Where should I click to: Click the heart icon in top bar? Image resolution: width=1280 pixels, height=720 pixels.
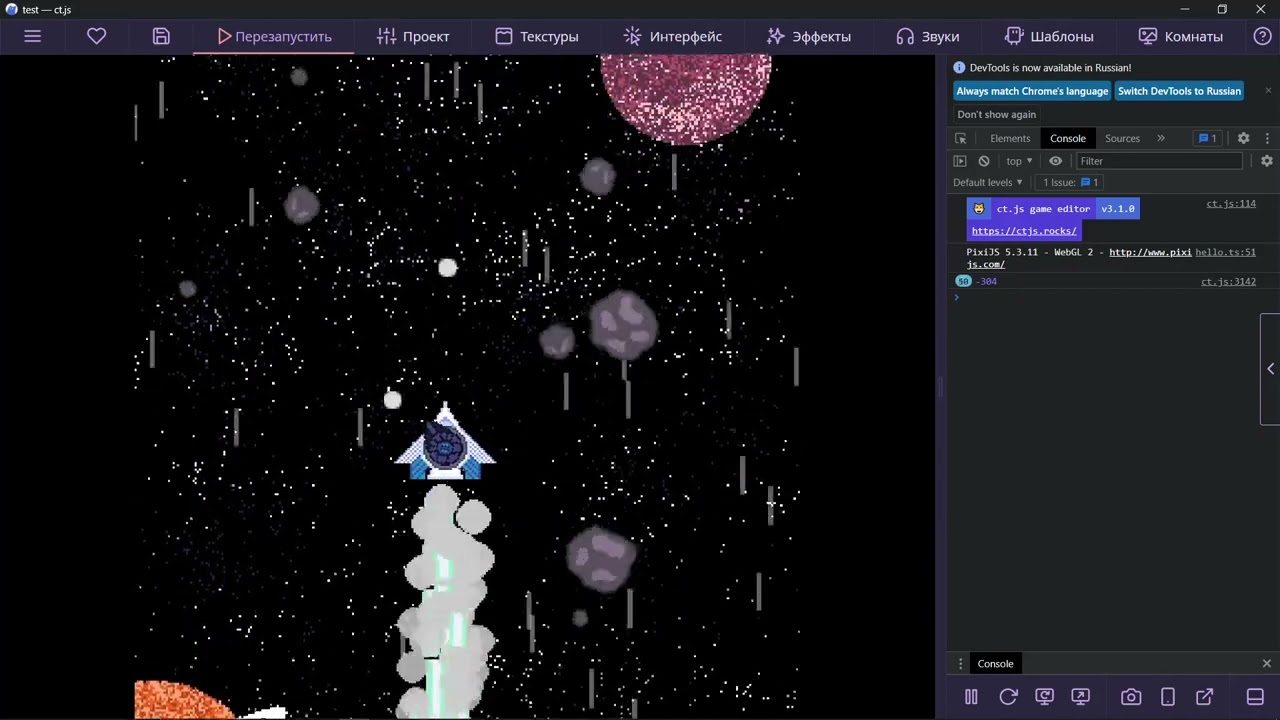point(97,36)
